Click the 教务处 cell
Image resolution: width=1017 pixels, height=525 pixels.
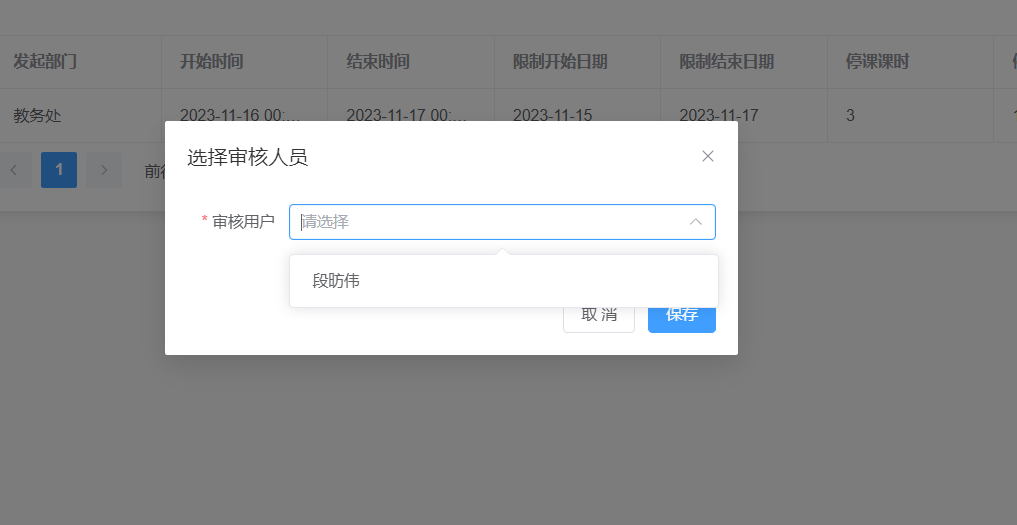point(38,116)
